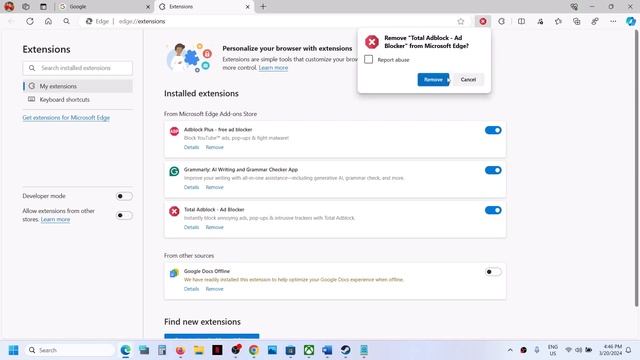Screen dimensions: 640x360
Task: Click the Total Adblock toolbar extension icon
Action: [483, 21]
